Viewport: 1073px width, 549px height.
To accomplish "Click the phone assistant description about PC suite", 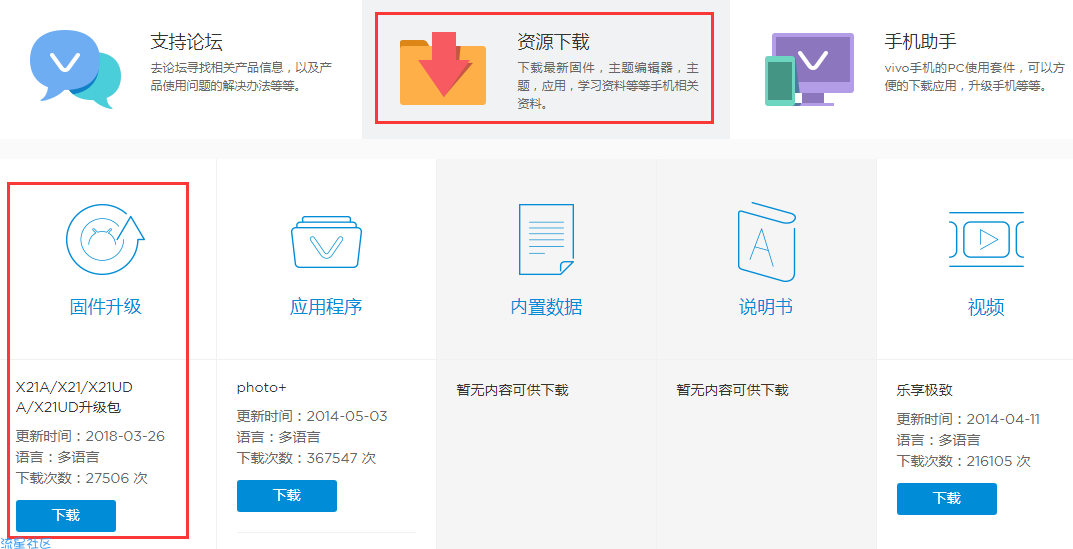I will tap(975, 77).
